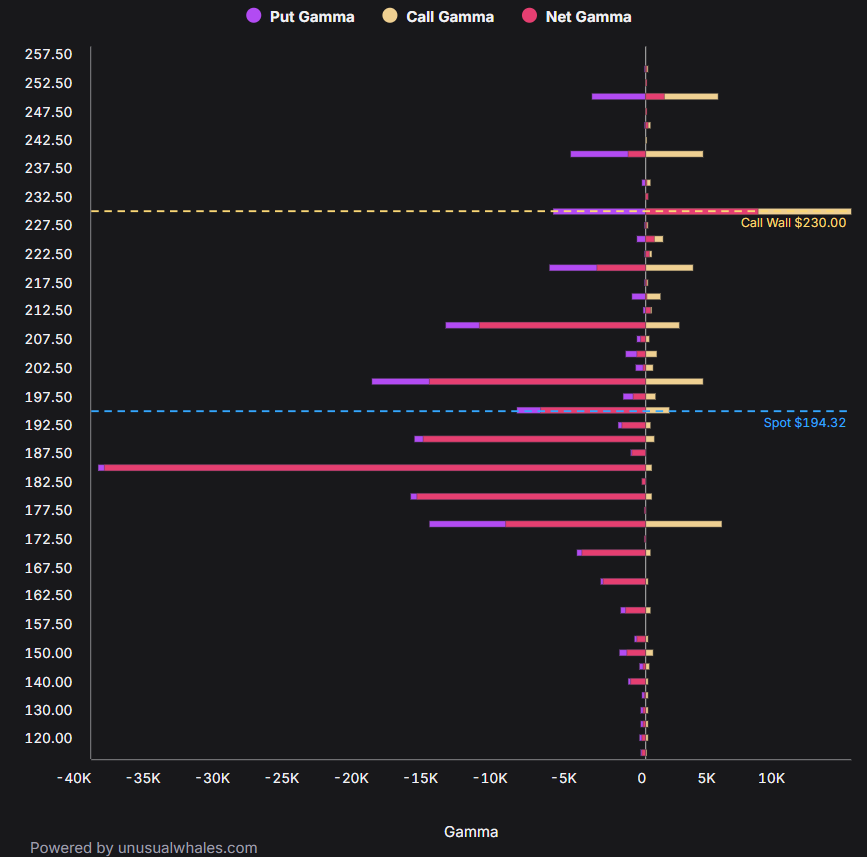Click the 197.50 strike label
This screenshot has width=867, height=857.
(x=49, y=397)
